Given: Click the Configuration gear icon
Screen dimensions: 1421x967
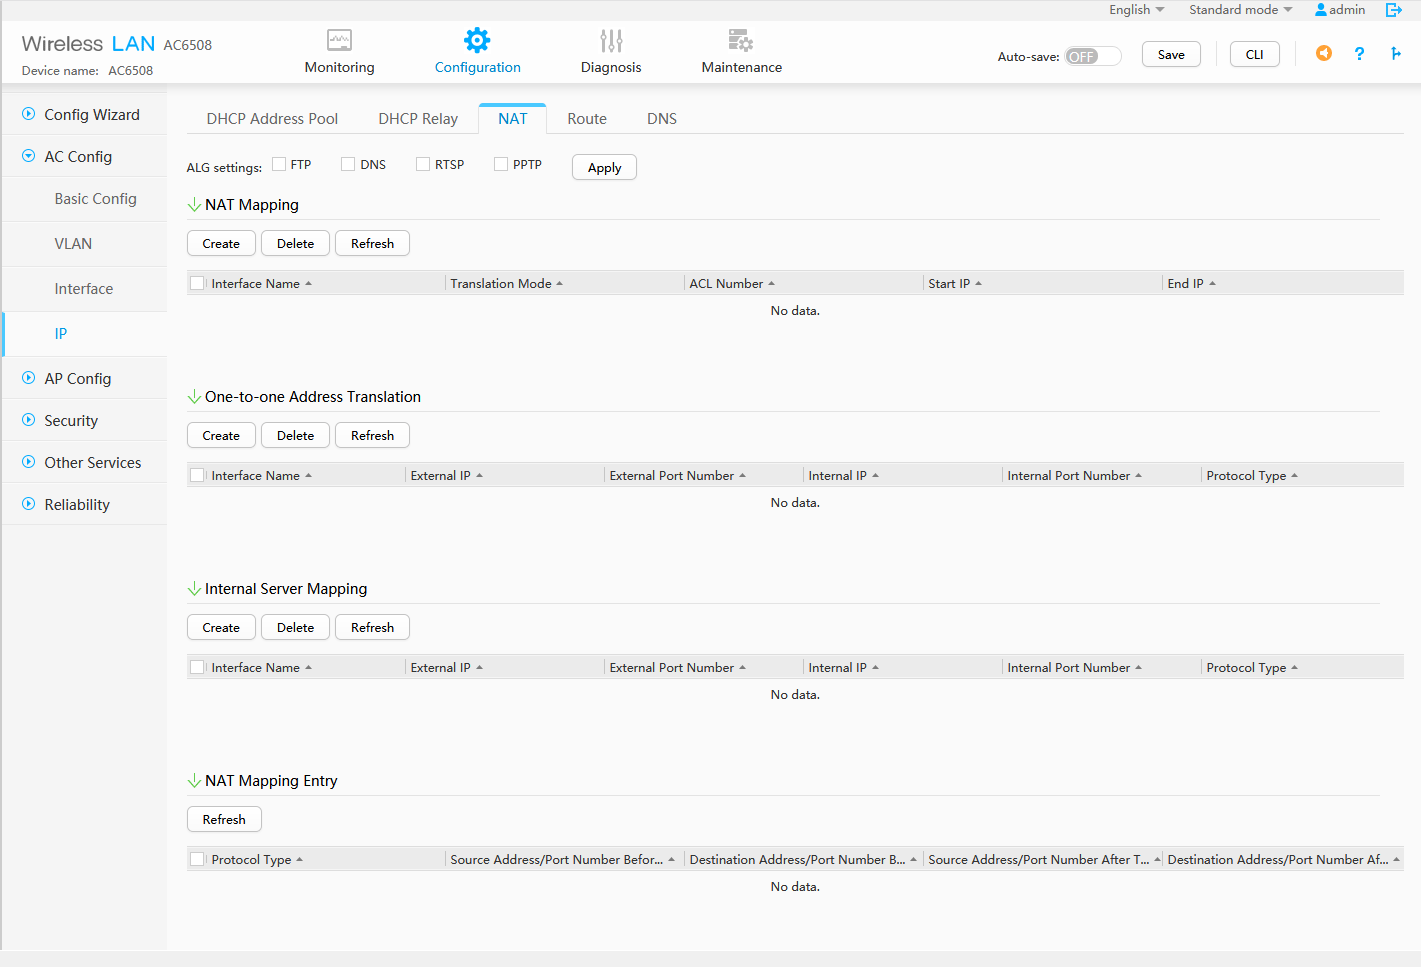Looking at the screenshot, I should tap(477, 41).
